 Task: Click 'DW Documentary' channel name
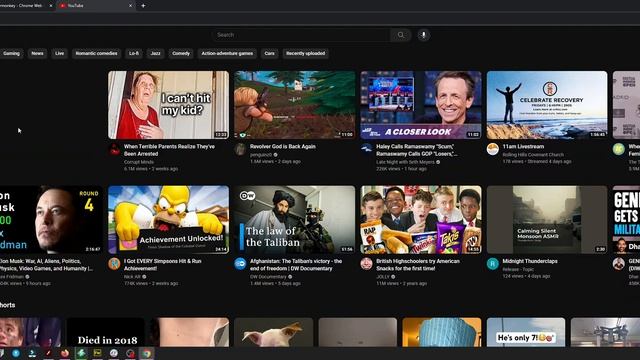(268, 277)
